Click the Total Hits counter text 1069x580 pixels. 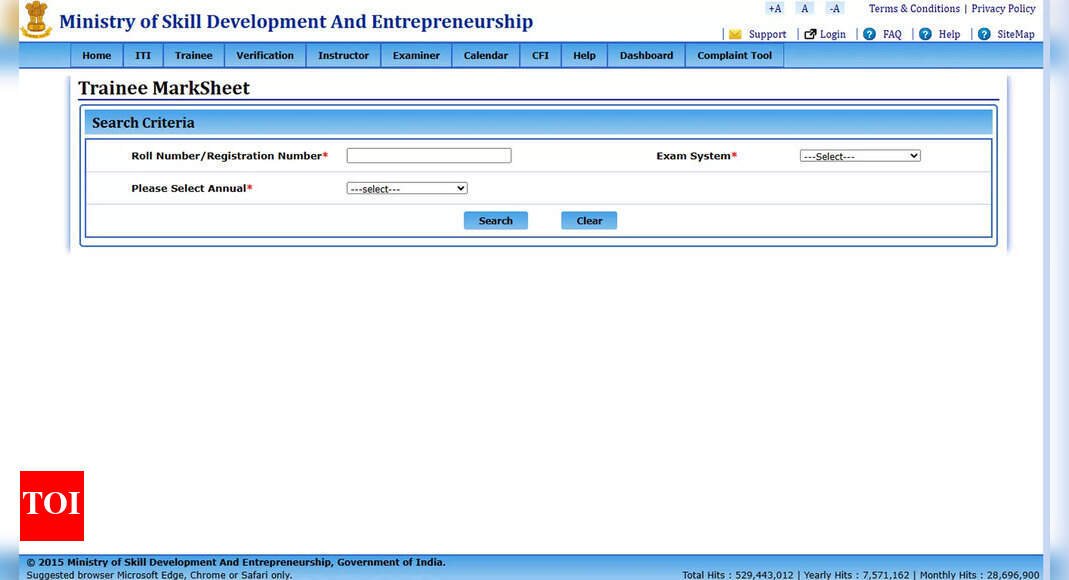tap(738, 575)
